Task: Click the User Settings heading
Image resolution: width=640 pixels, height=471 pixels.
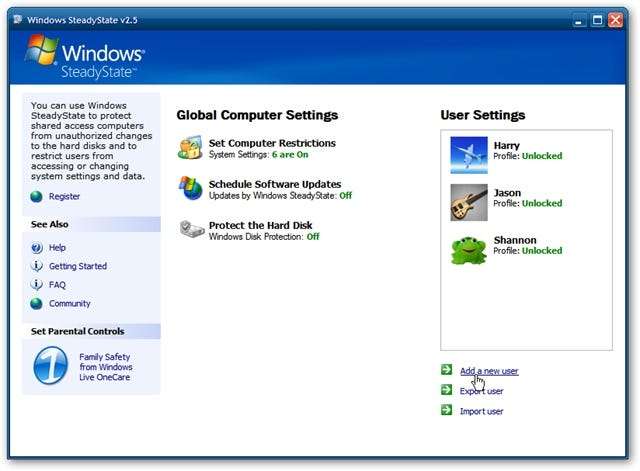Action: 483,115
